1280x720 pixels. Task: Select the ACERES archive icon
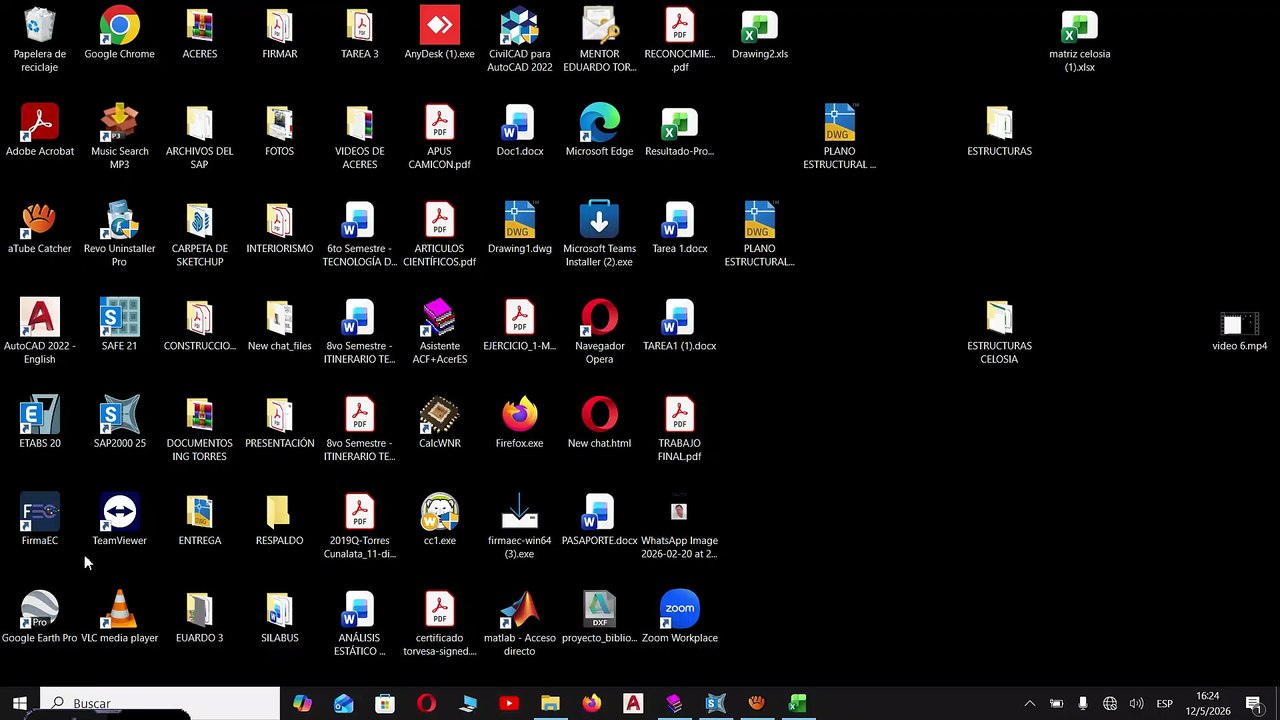200,34
